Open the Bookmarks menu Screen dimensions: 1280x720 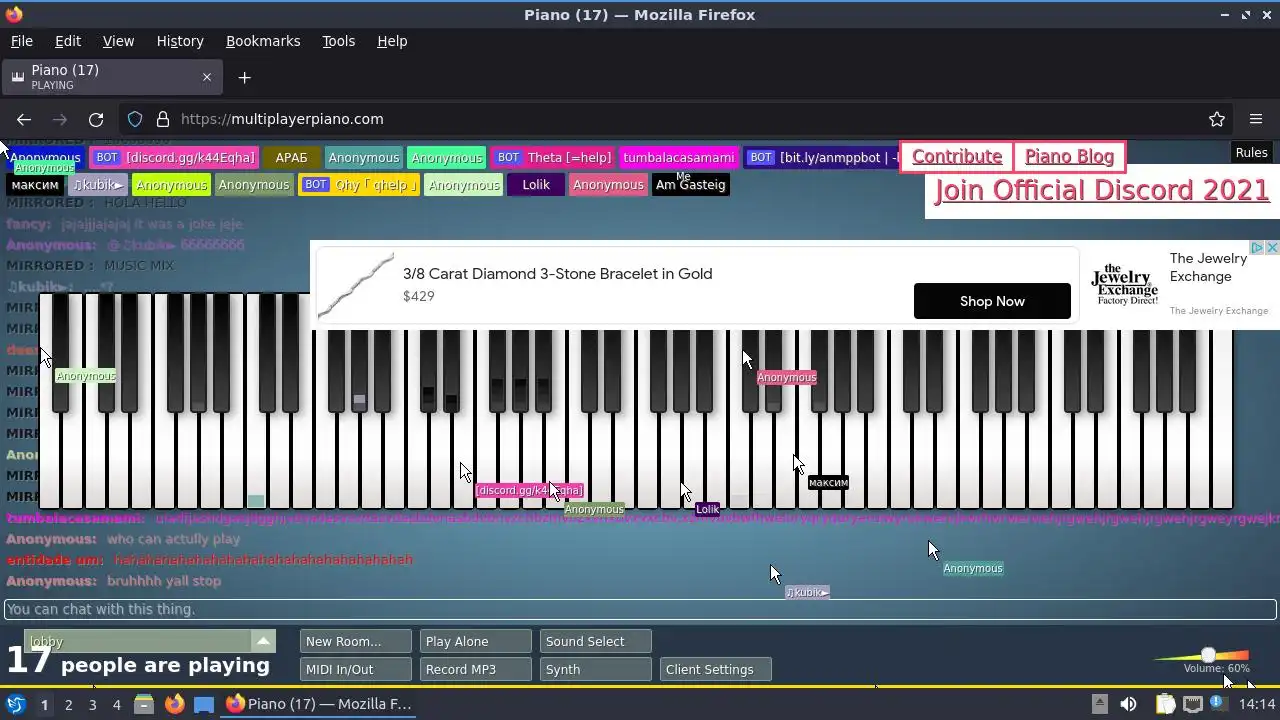tap(263, 41)
